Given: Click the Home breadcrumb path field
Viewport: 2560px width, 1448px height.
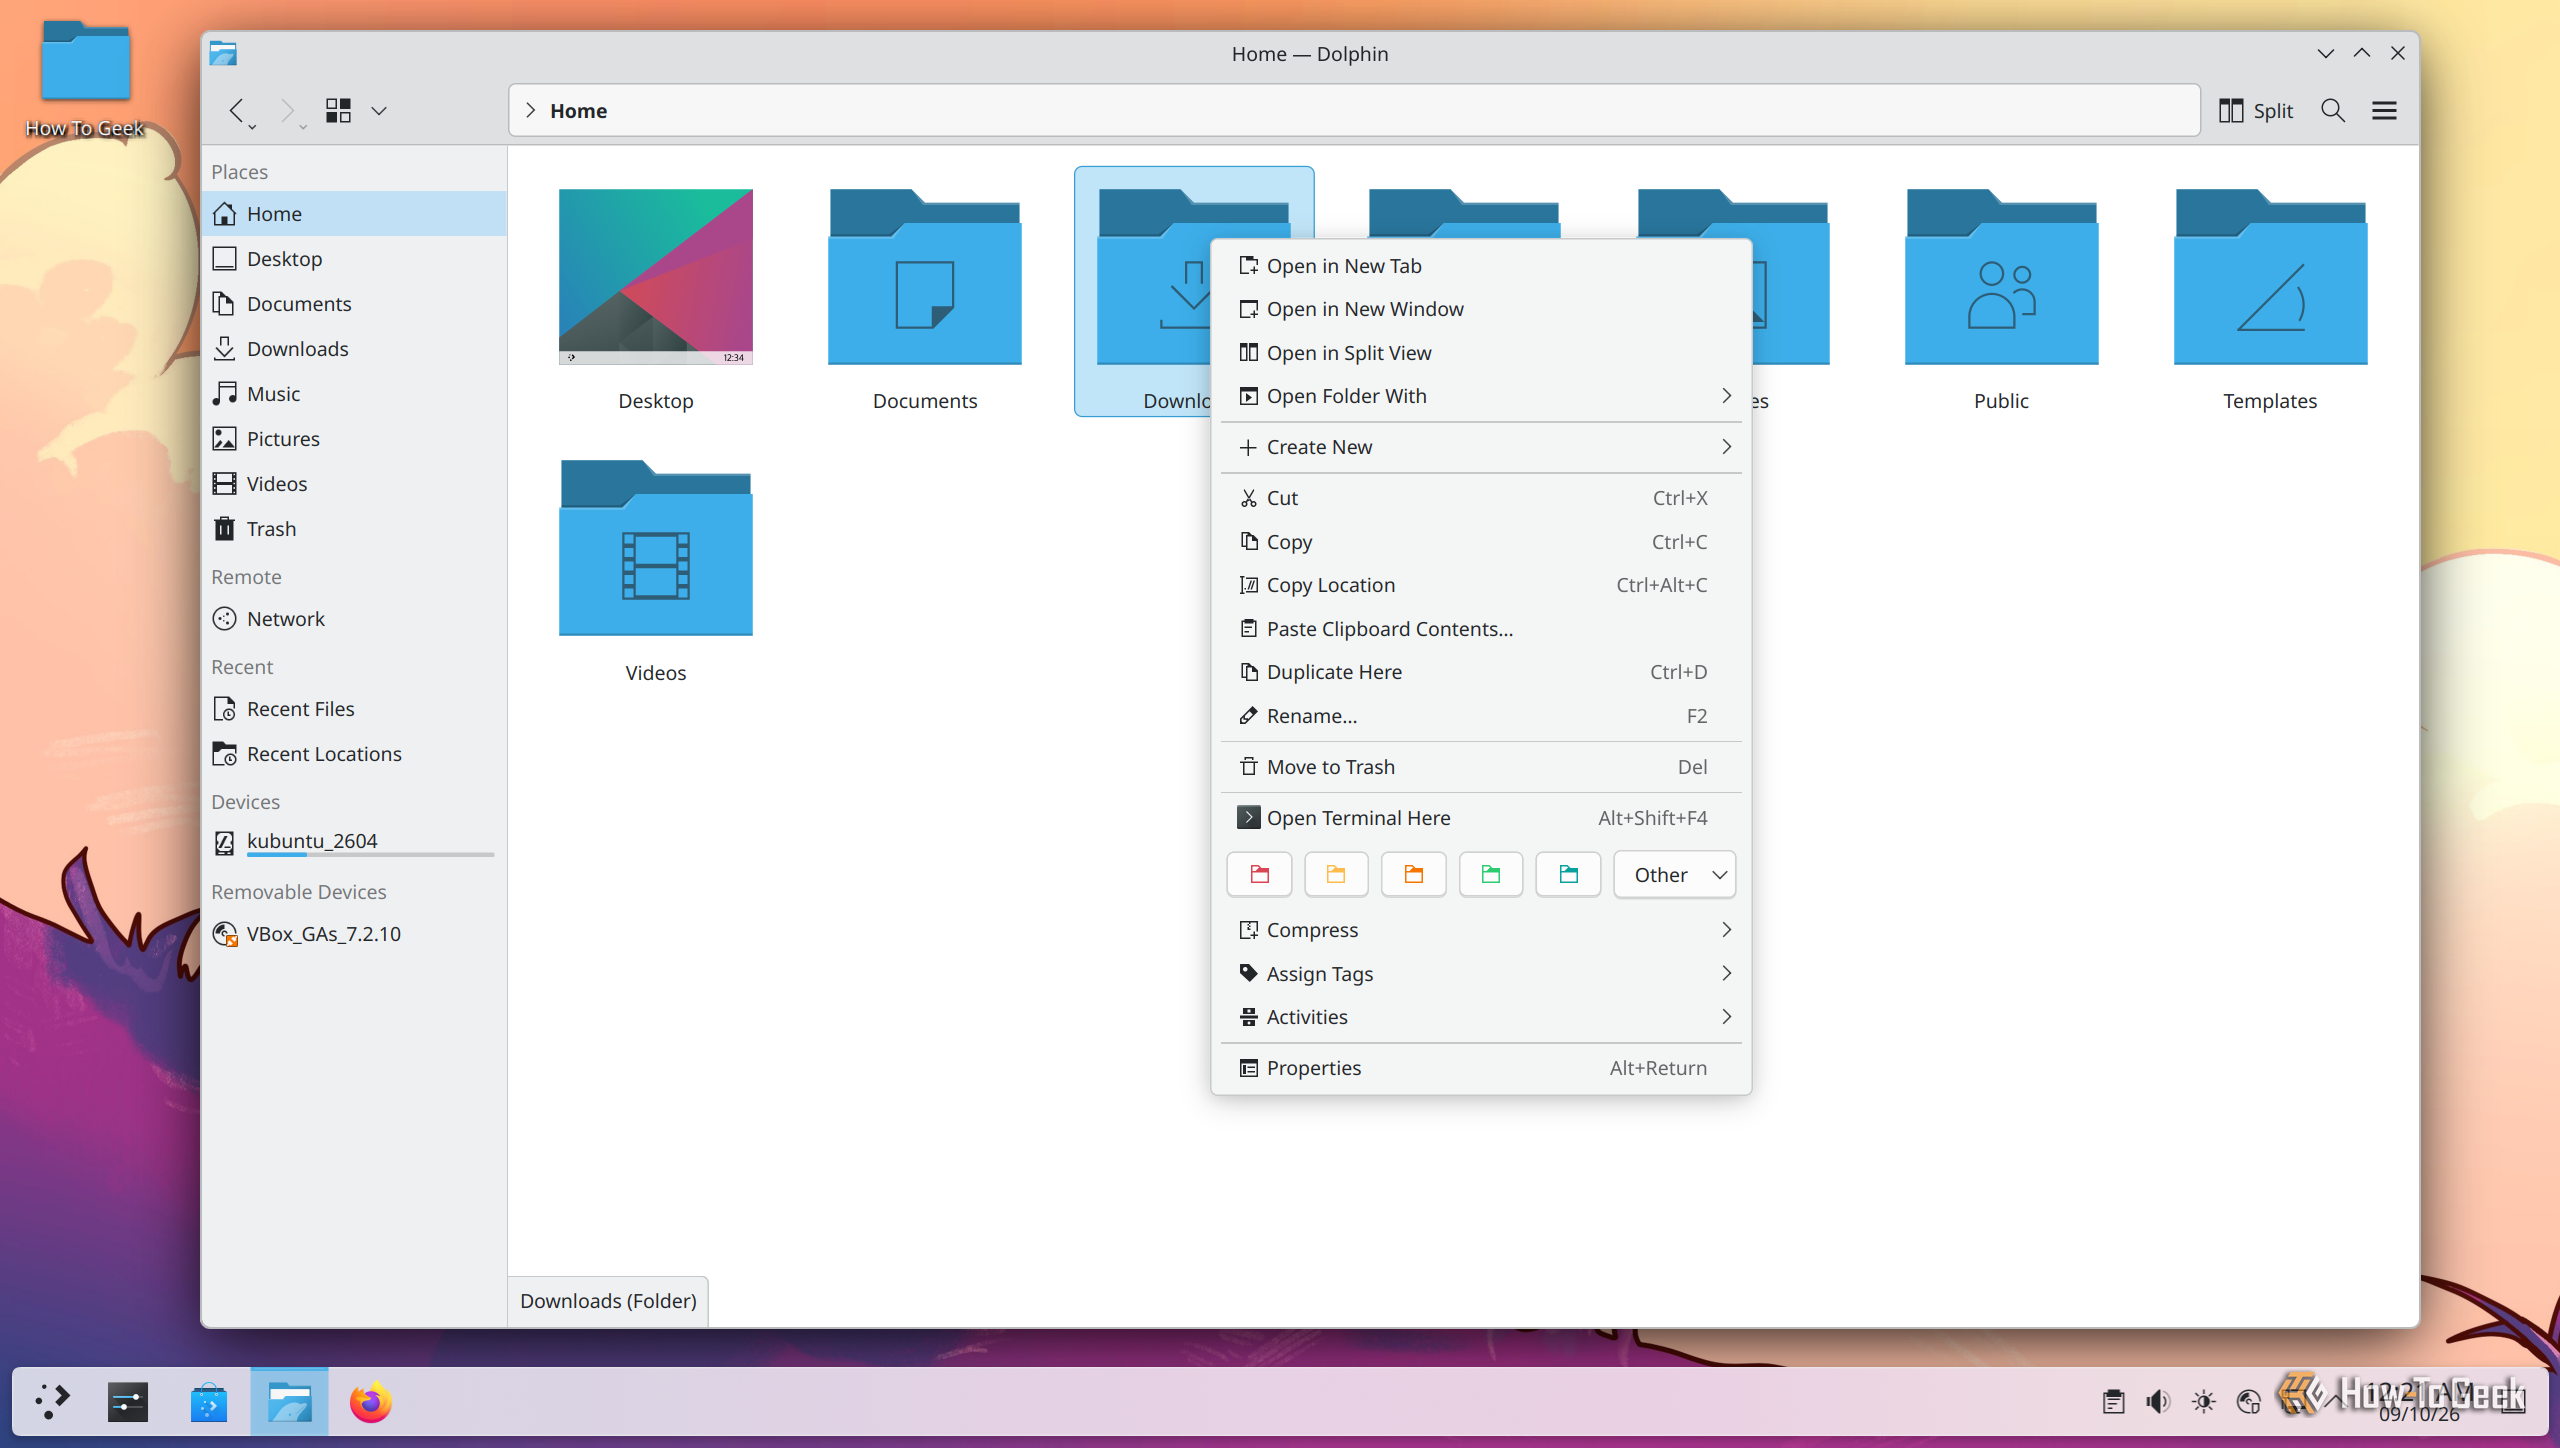Looking at the screenshot, I should pyautogui.click(x=1354, y=110).
